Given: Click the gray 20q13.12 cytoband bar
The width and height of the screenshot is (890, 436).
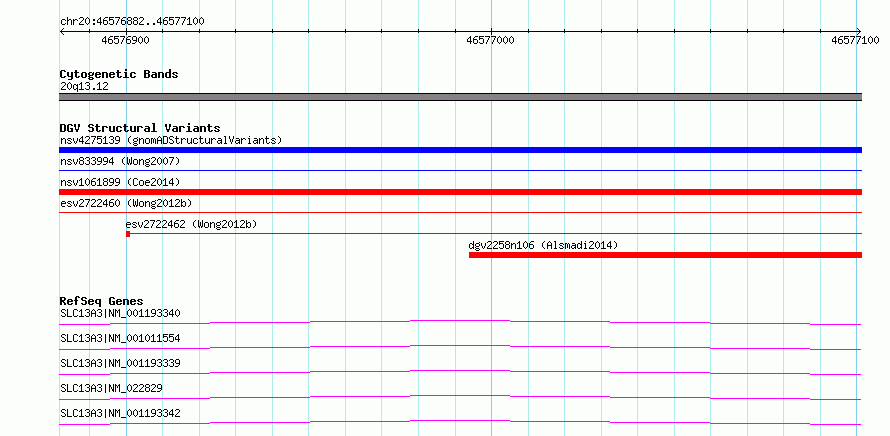Looking at the screenshot, I should pos(460,97).
